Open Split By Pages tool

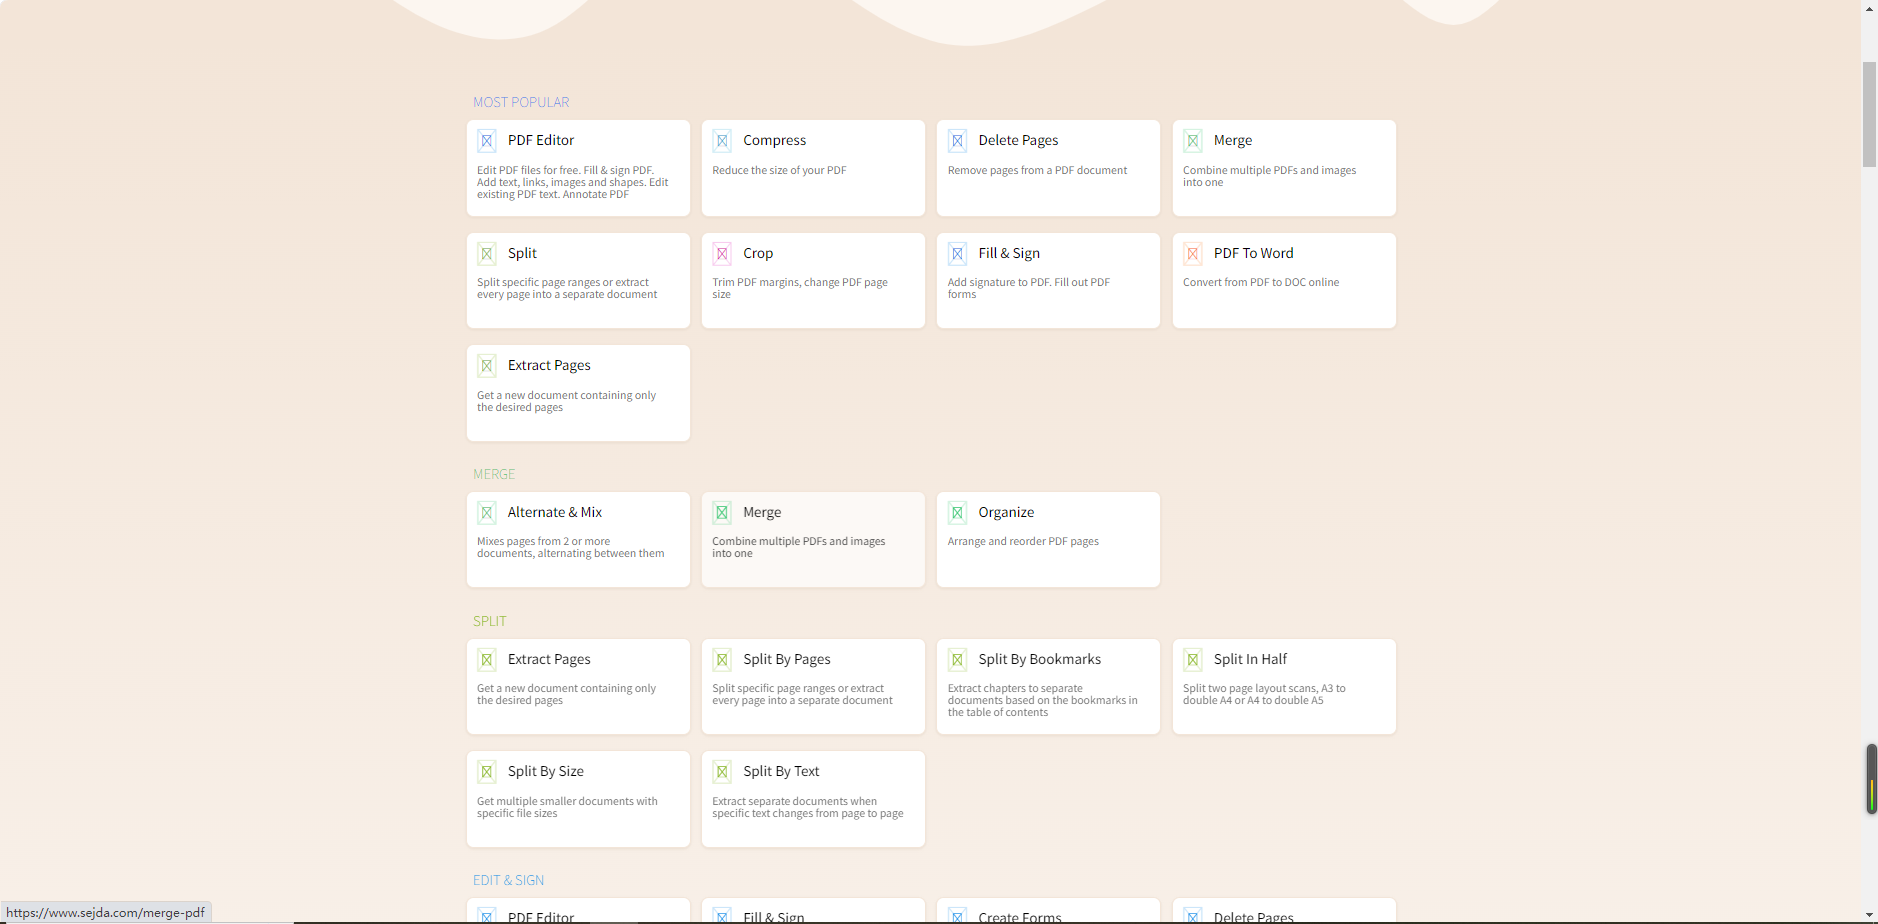813,686
